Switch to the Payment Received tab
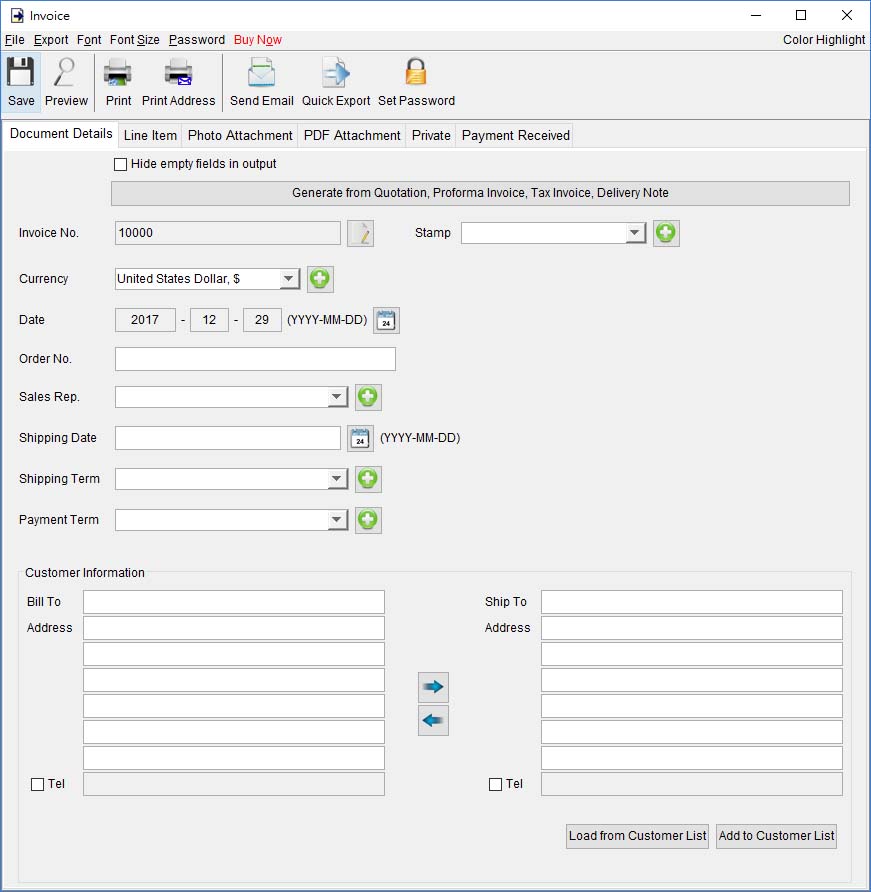Image resolution: width=871 pixels, height=892 pixels. (515, 136)
